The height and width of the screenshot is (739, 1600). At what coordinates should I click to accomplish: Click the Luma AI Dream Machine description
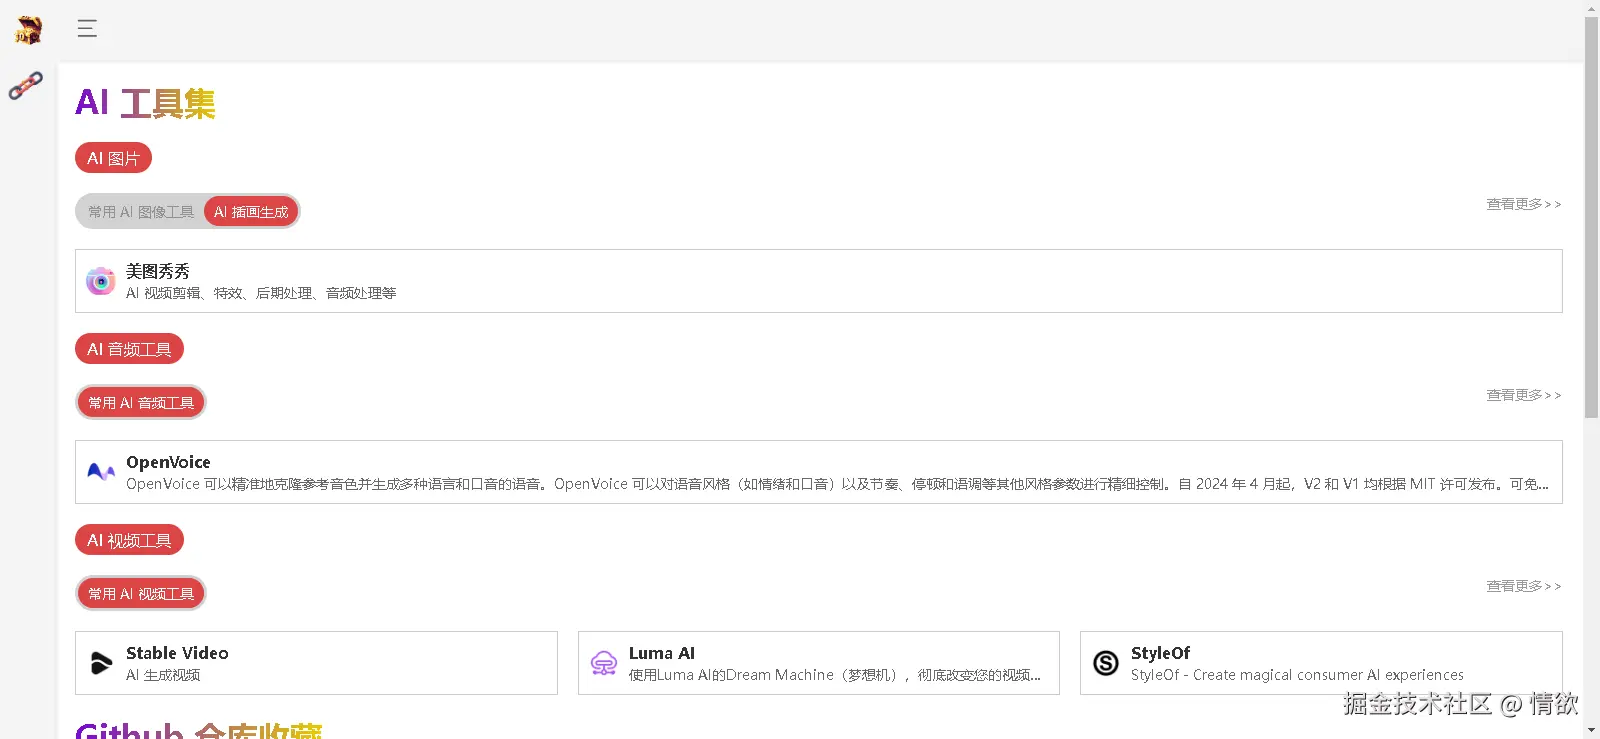pos(835,675)
